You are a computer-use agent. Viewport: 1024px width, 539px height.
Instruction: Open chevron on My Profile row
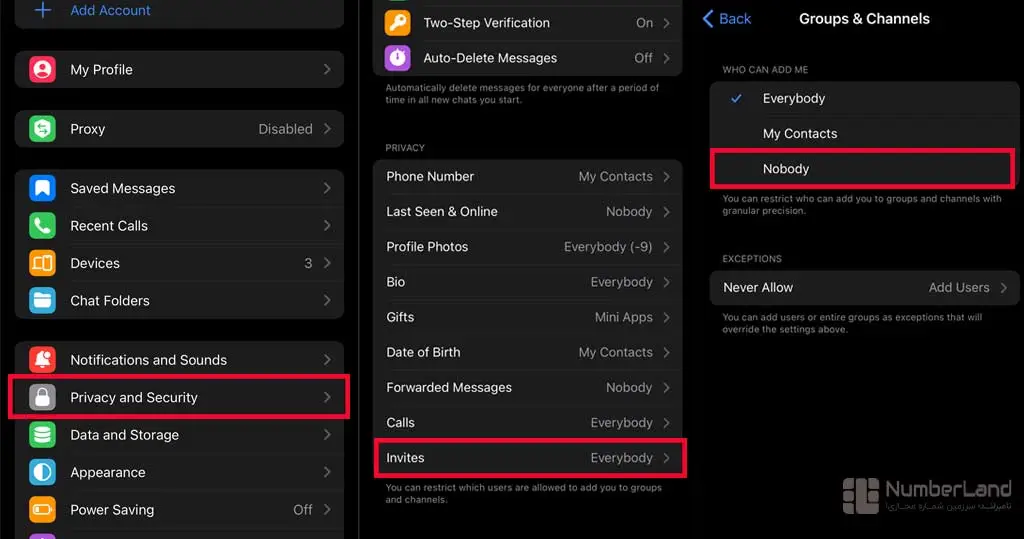click(327, 69)
